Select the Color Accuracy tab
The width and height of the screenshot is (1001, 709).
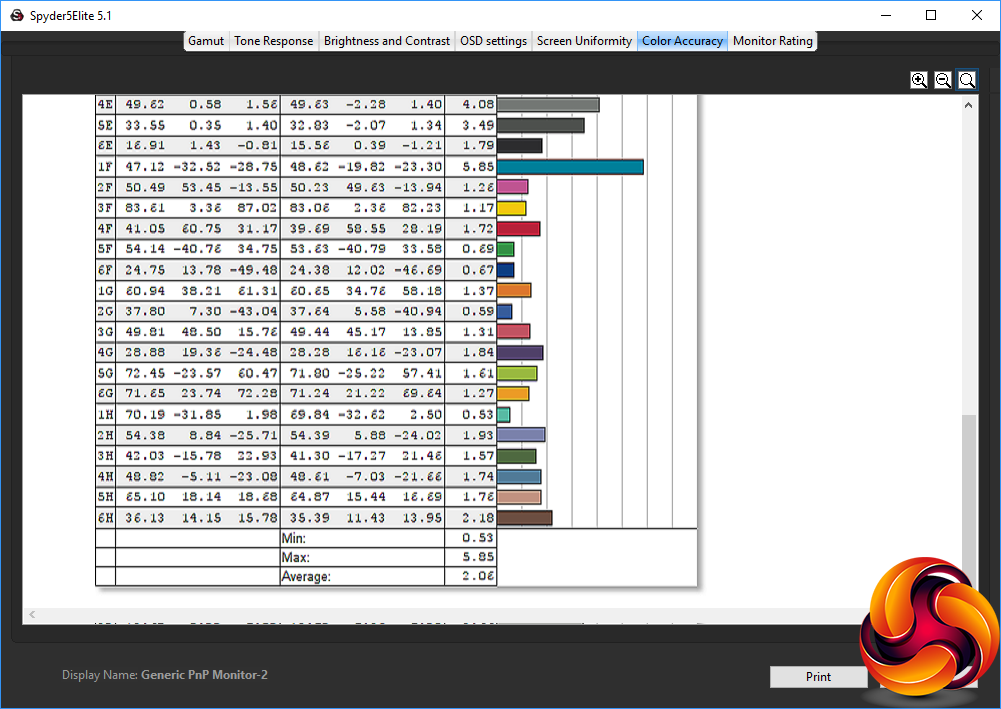point(682,41)
